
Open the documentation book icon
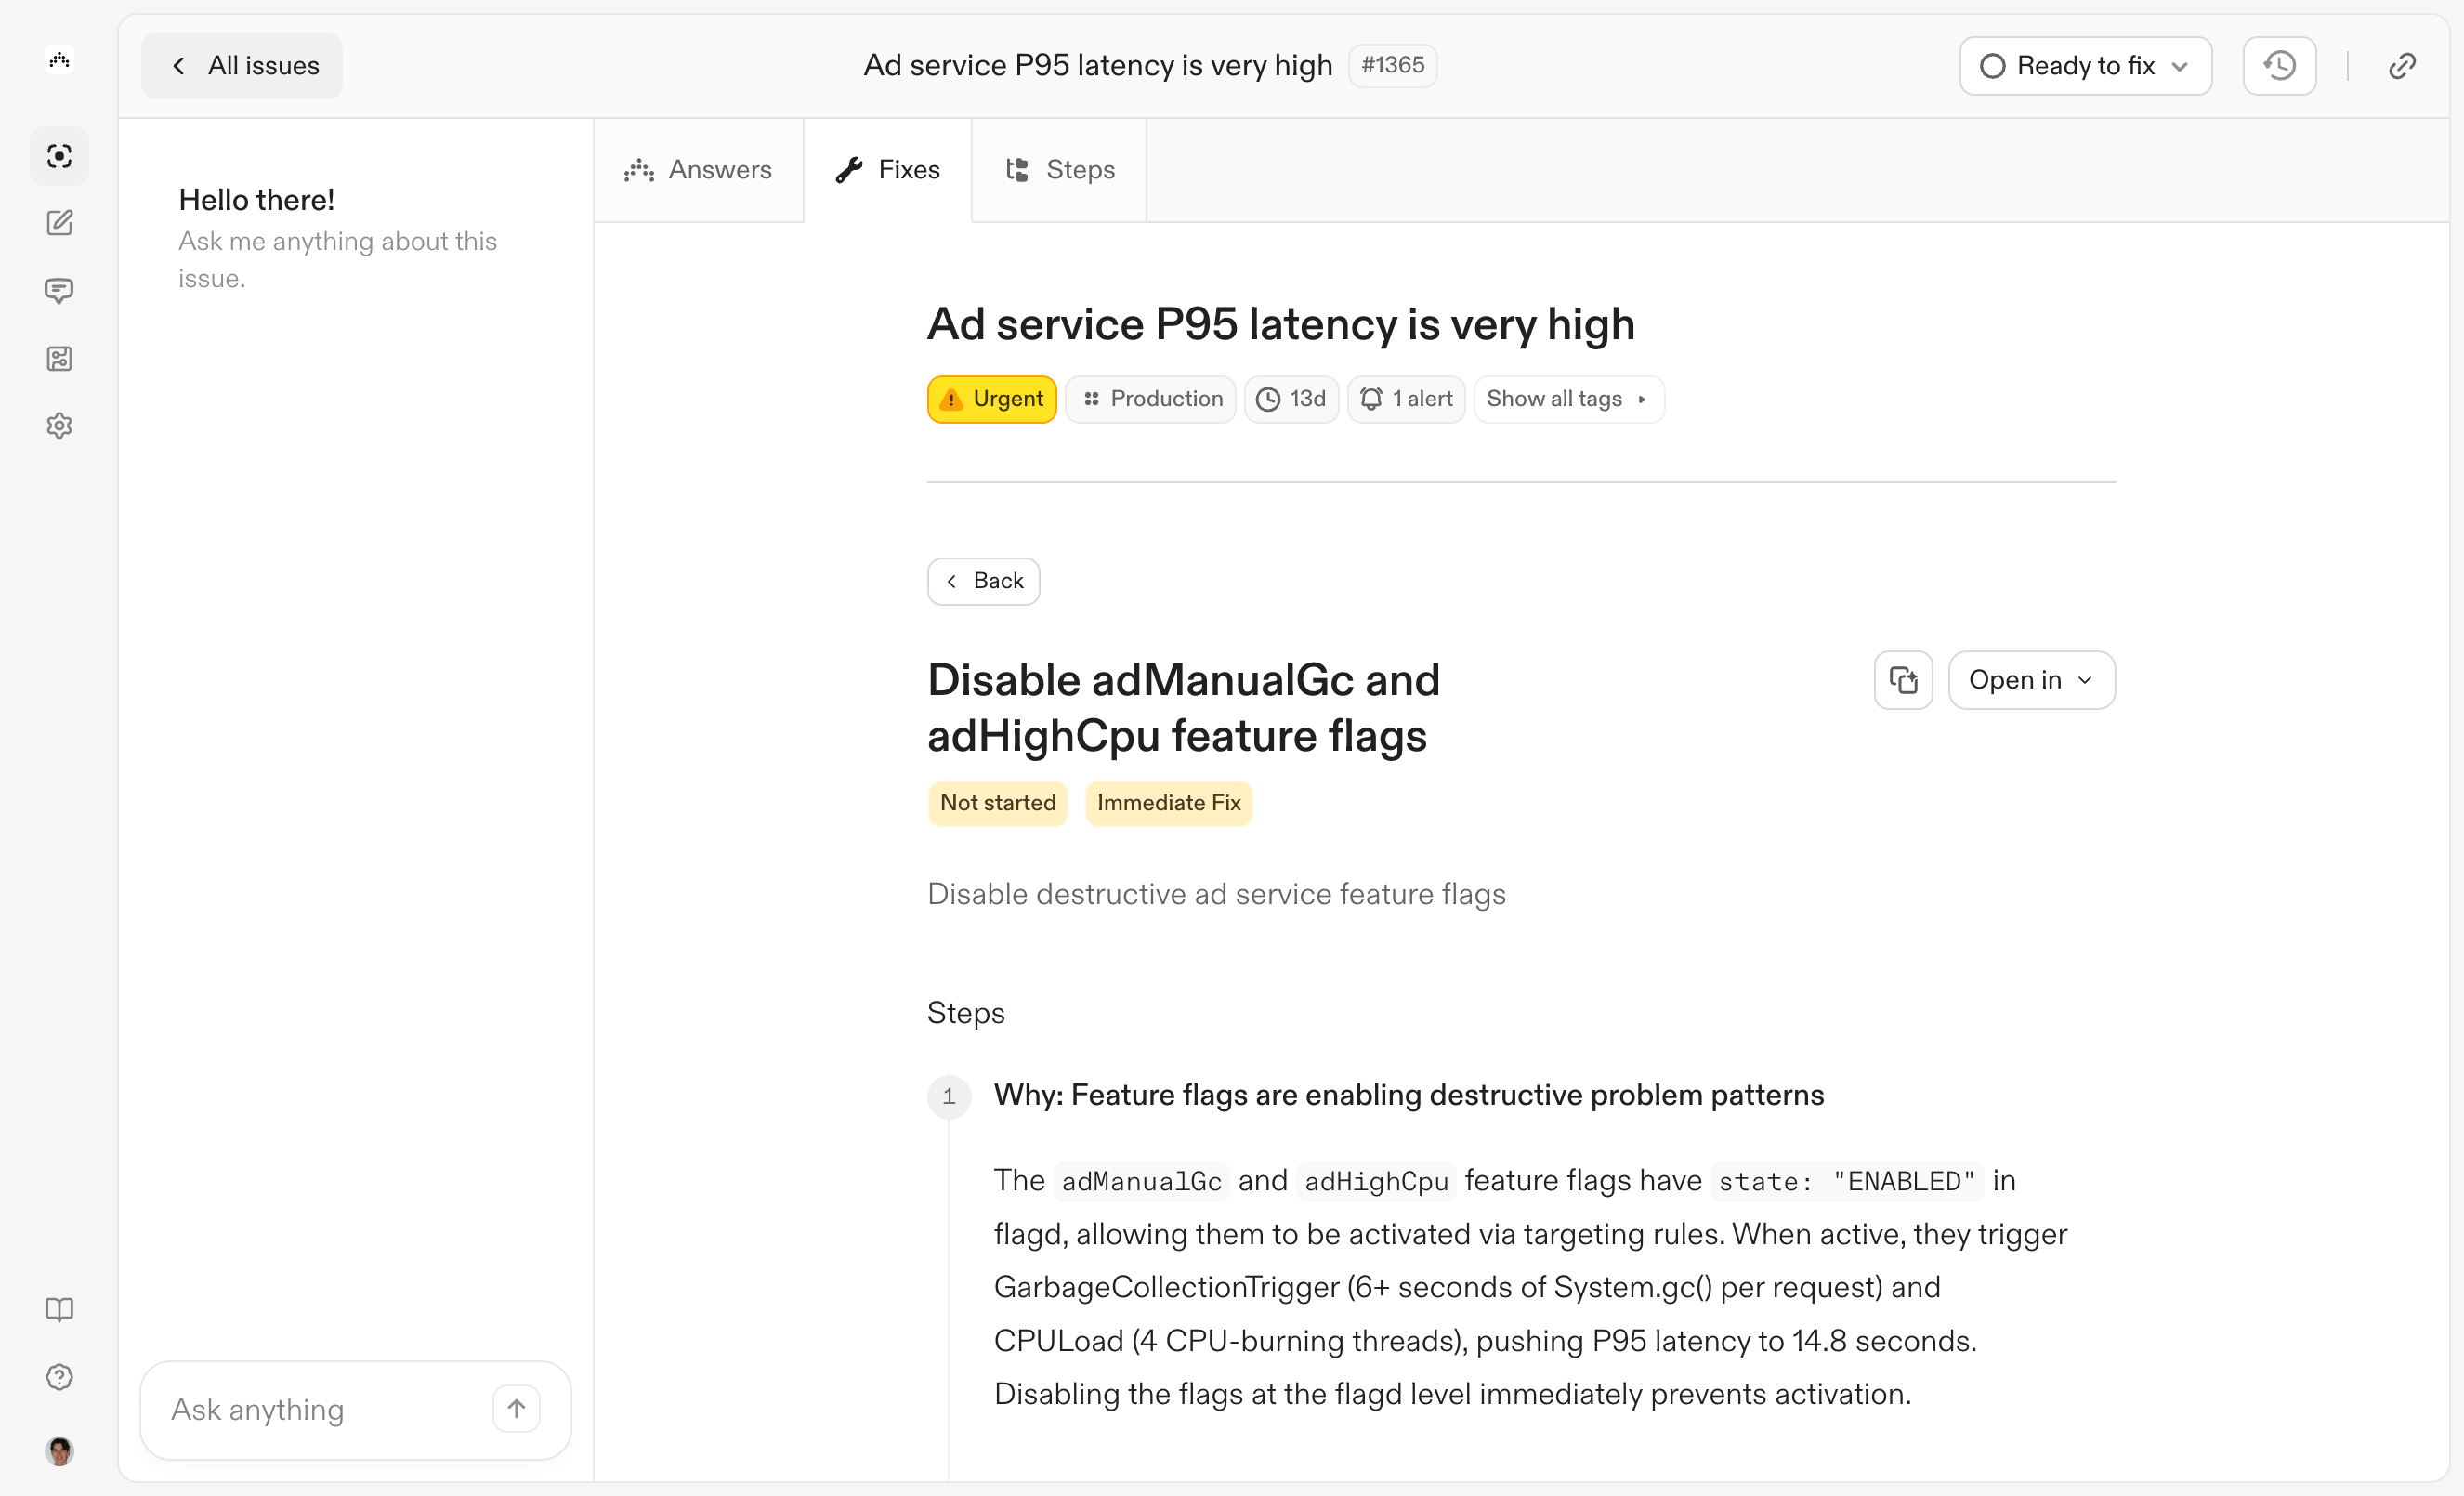(x=59, y=1309)
